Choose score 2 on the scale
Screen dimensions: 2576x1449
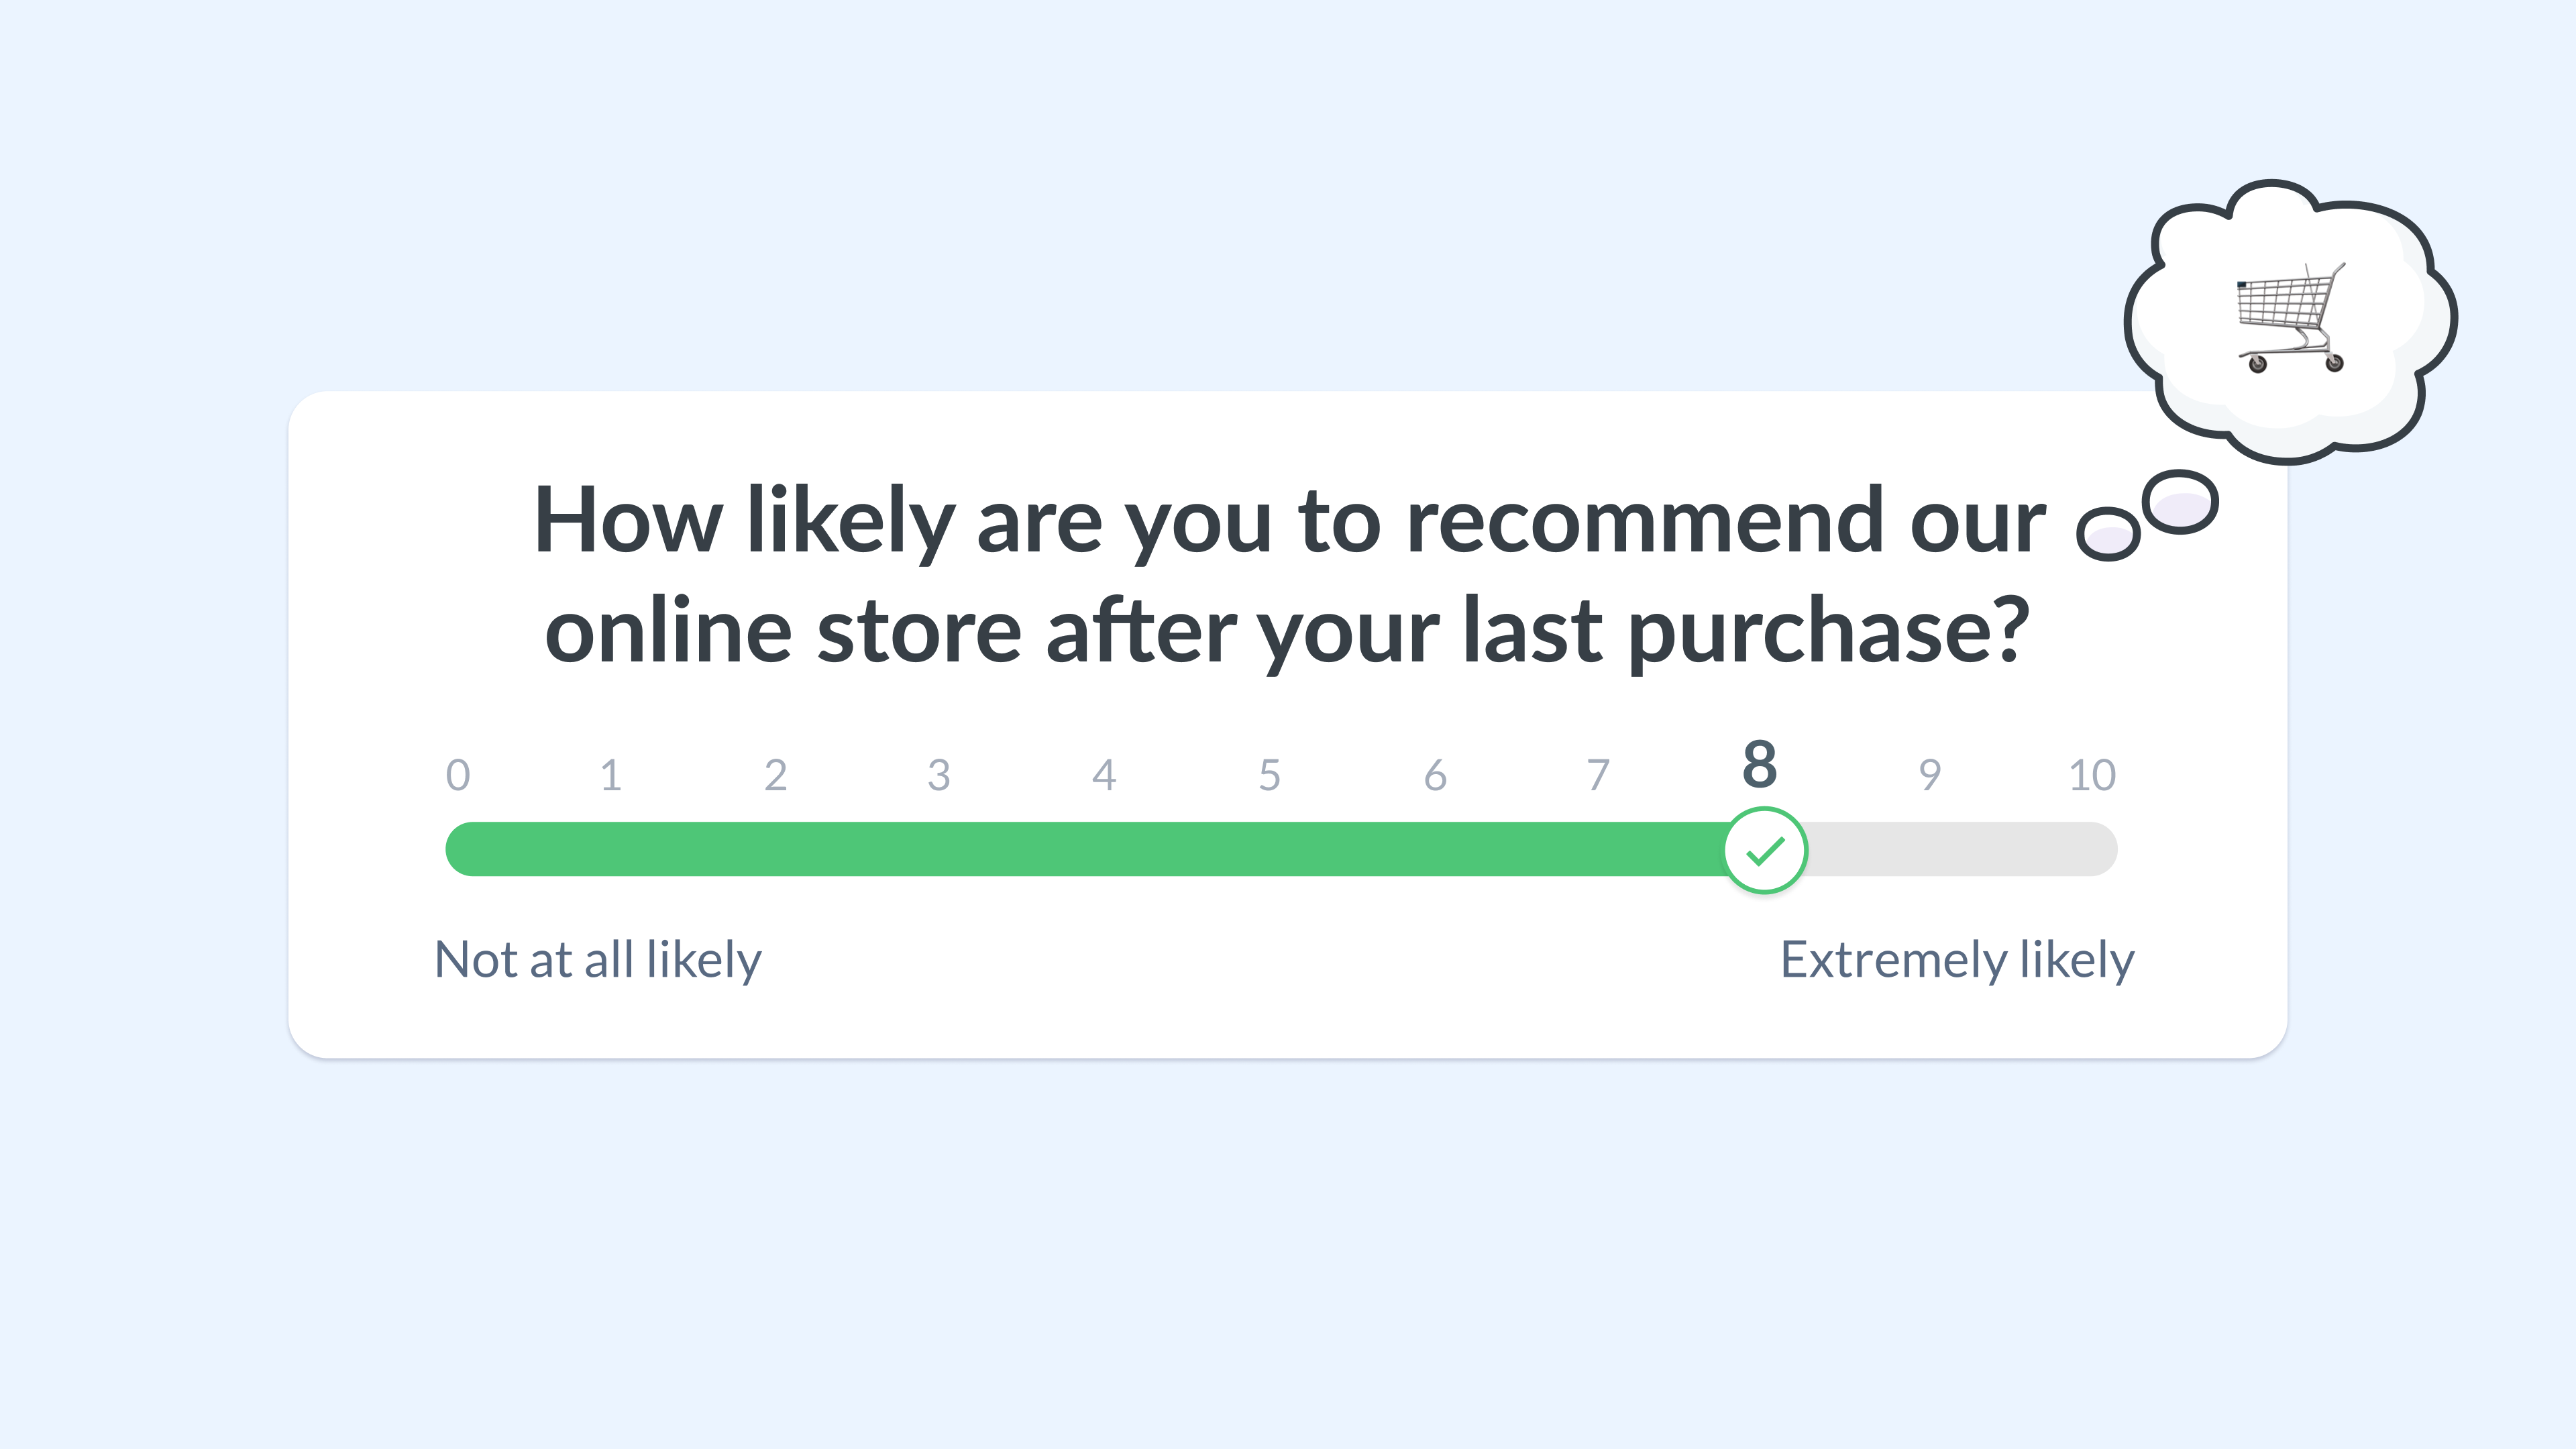[776, 775]
